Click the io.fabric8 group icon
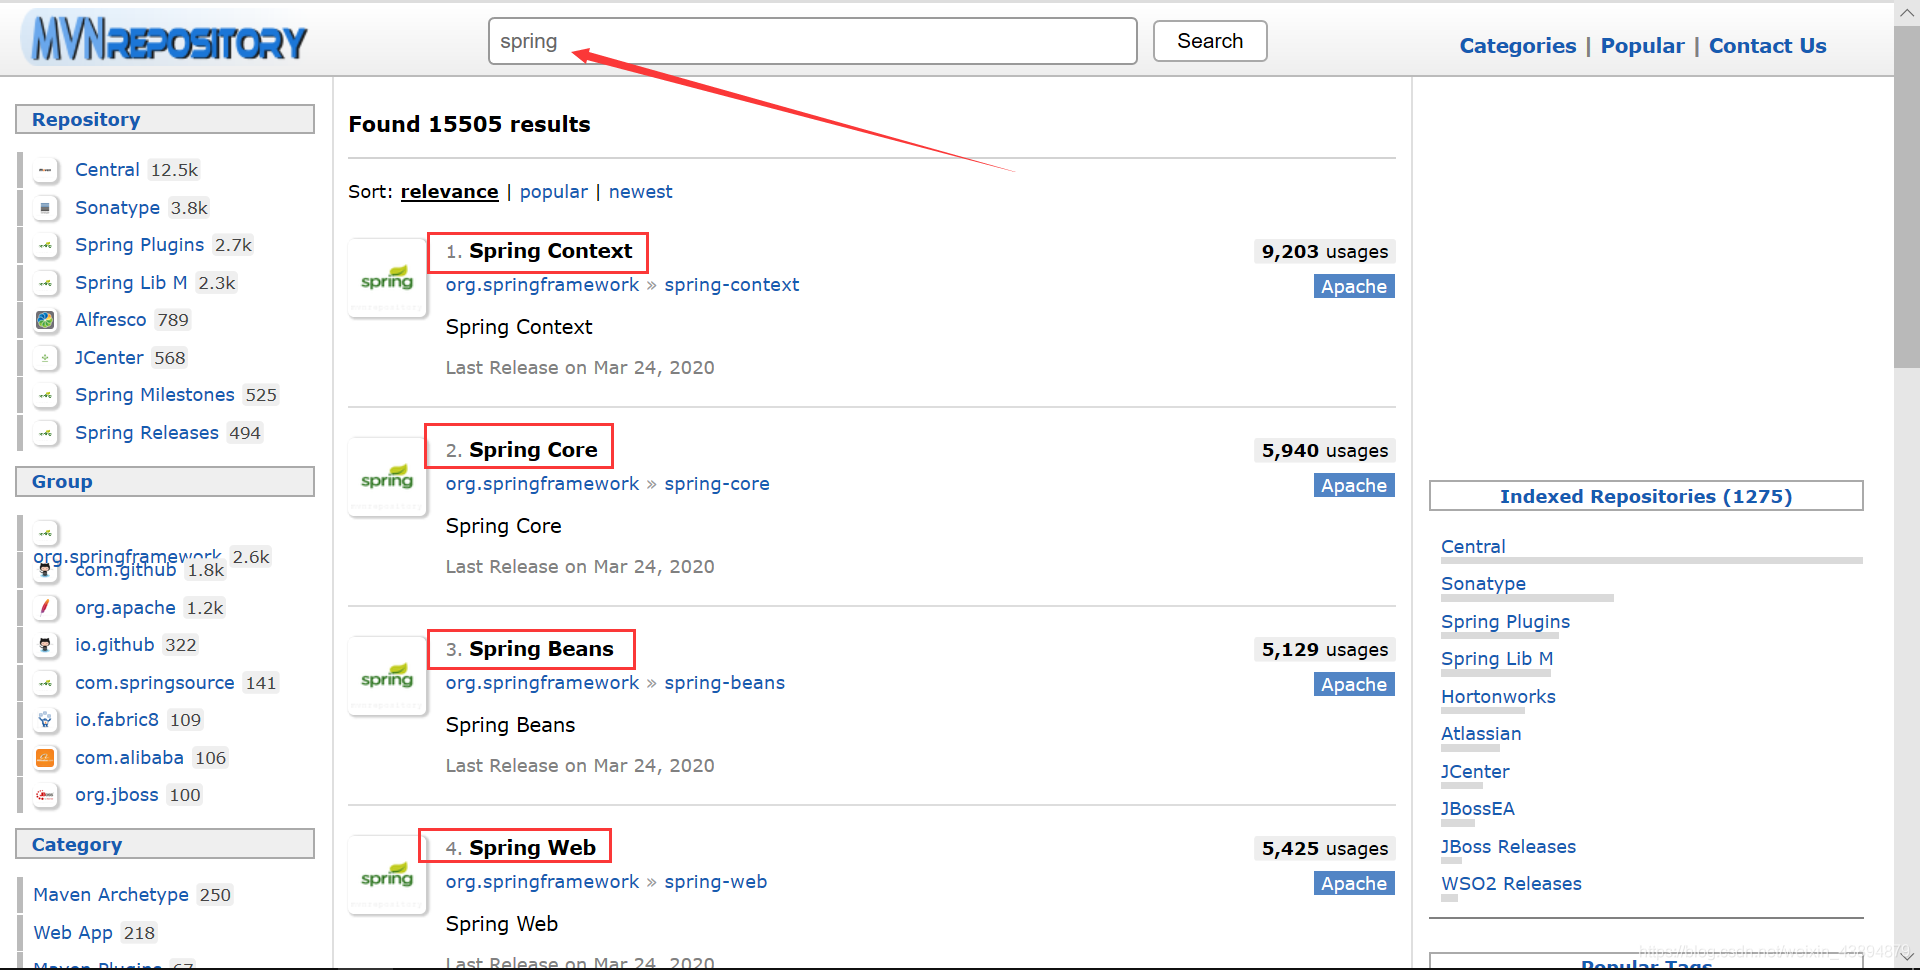 pos(45,720)
